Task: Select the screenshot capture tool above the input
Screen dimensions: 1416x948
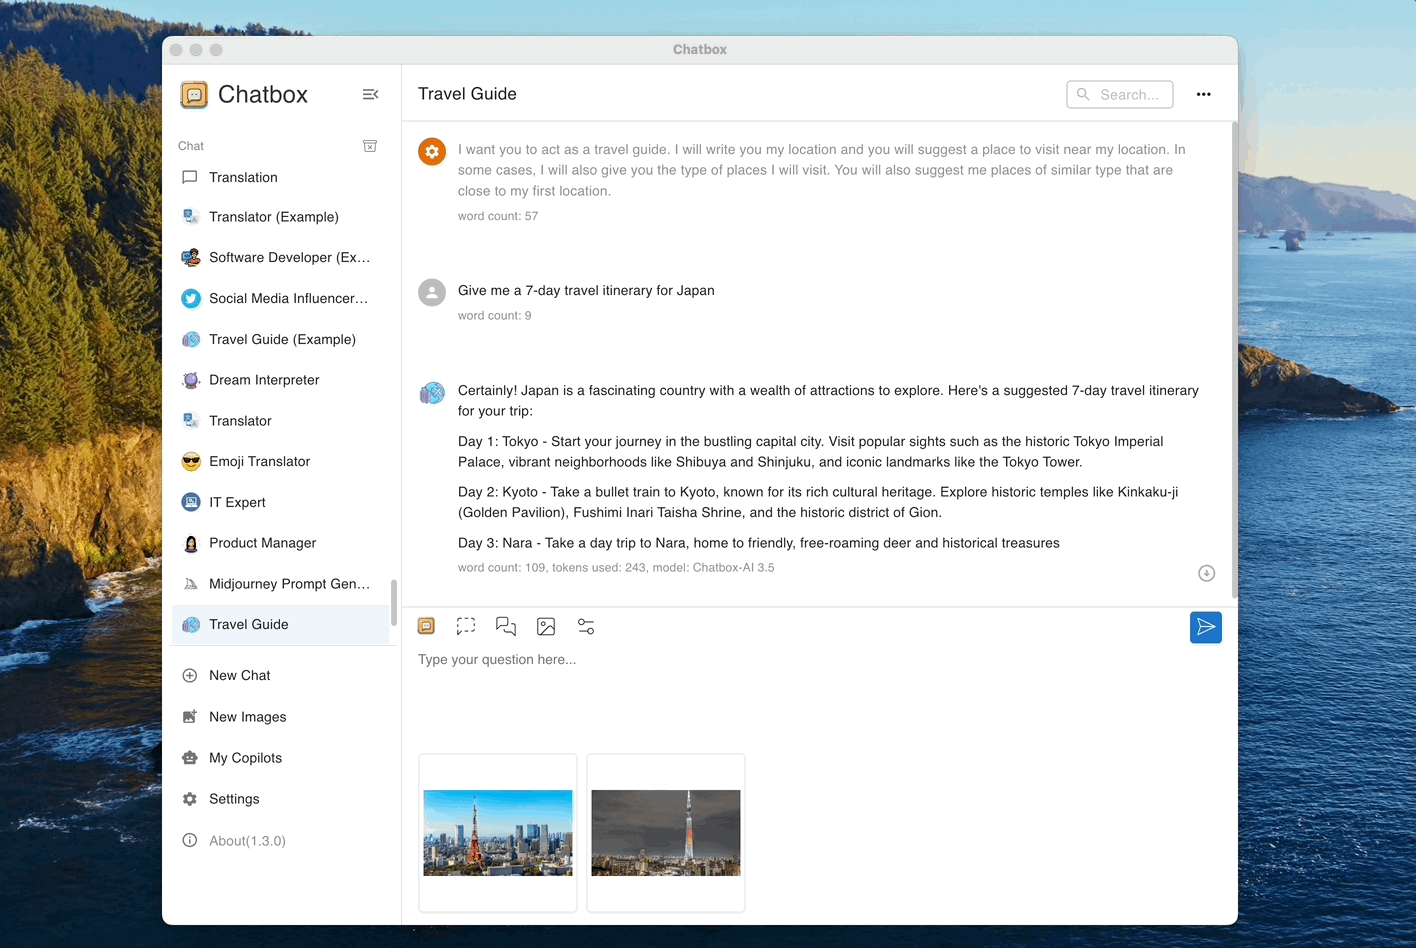Action: point(466,625)
